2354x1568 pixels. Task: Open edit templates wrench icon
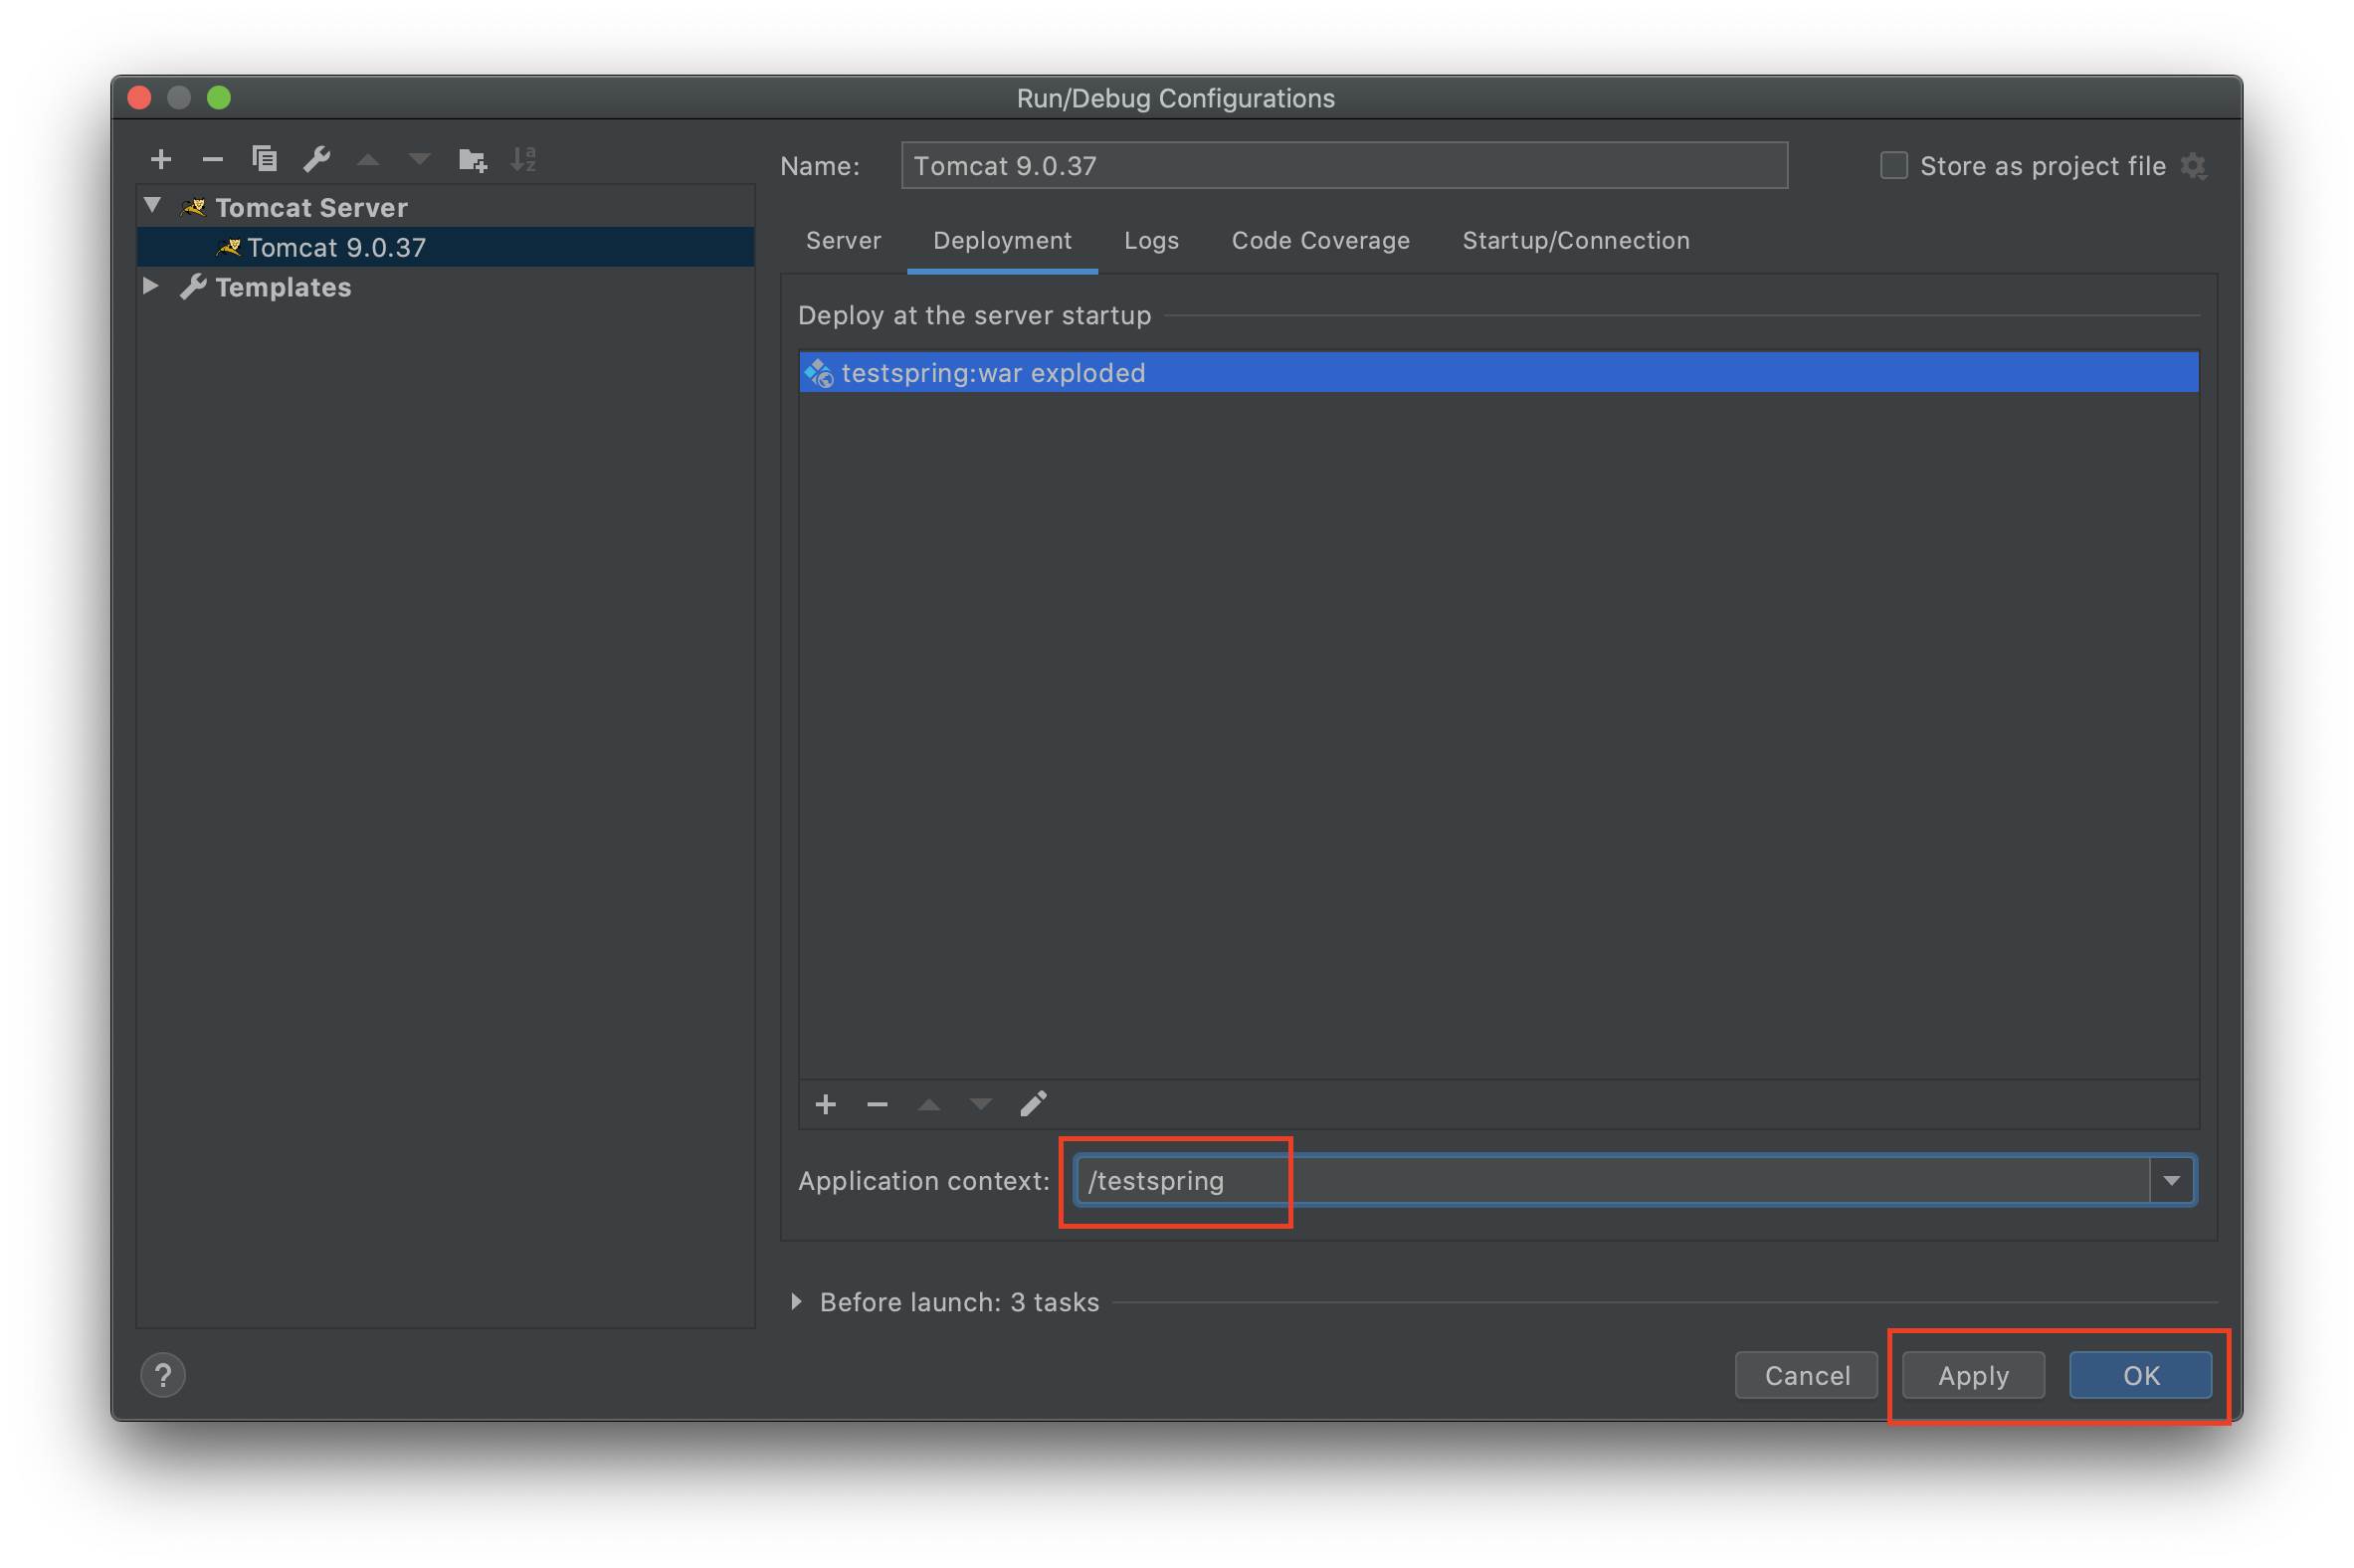[316, 159]
